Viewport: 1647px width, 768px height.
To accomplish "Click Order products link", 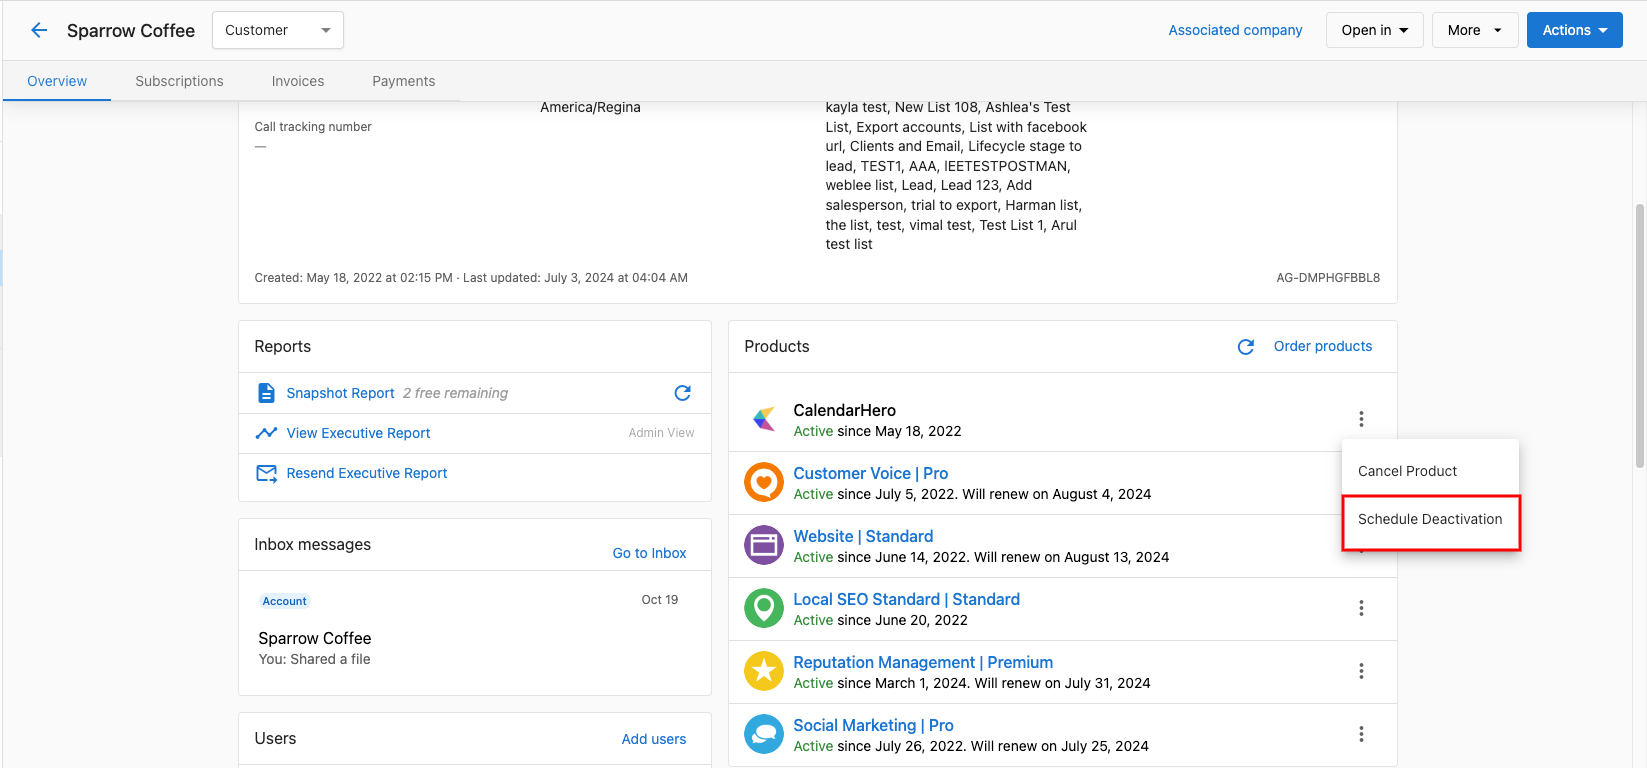I will (1323, 346).
